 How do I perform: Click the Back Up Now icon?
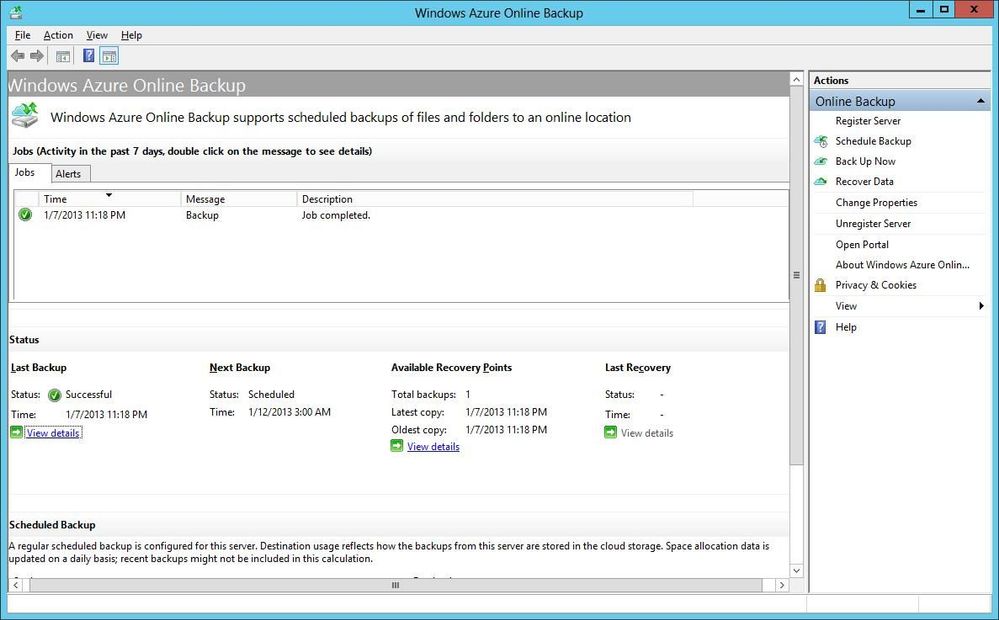point(821,162)
